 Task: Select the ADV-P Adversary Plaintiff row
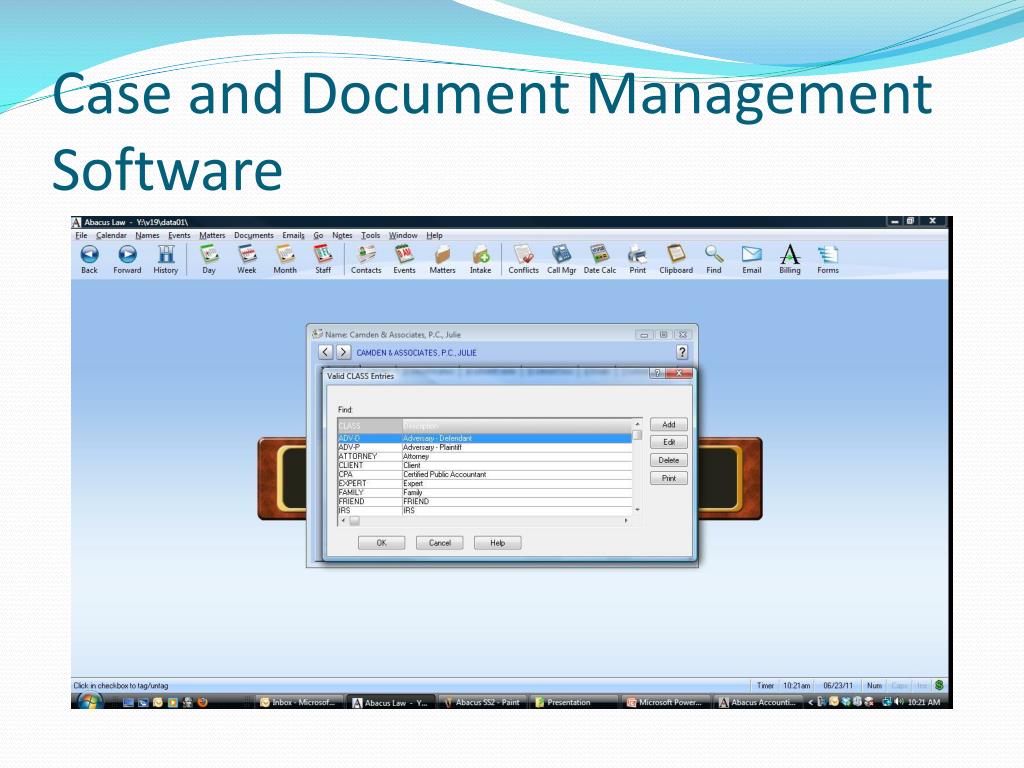485,447
